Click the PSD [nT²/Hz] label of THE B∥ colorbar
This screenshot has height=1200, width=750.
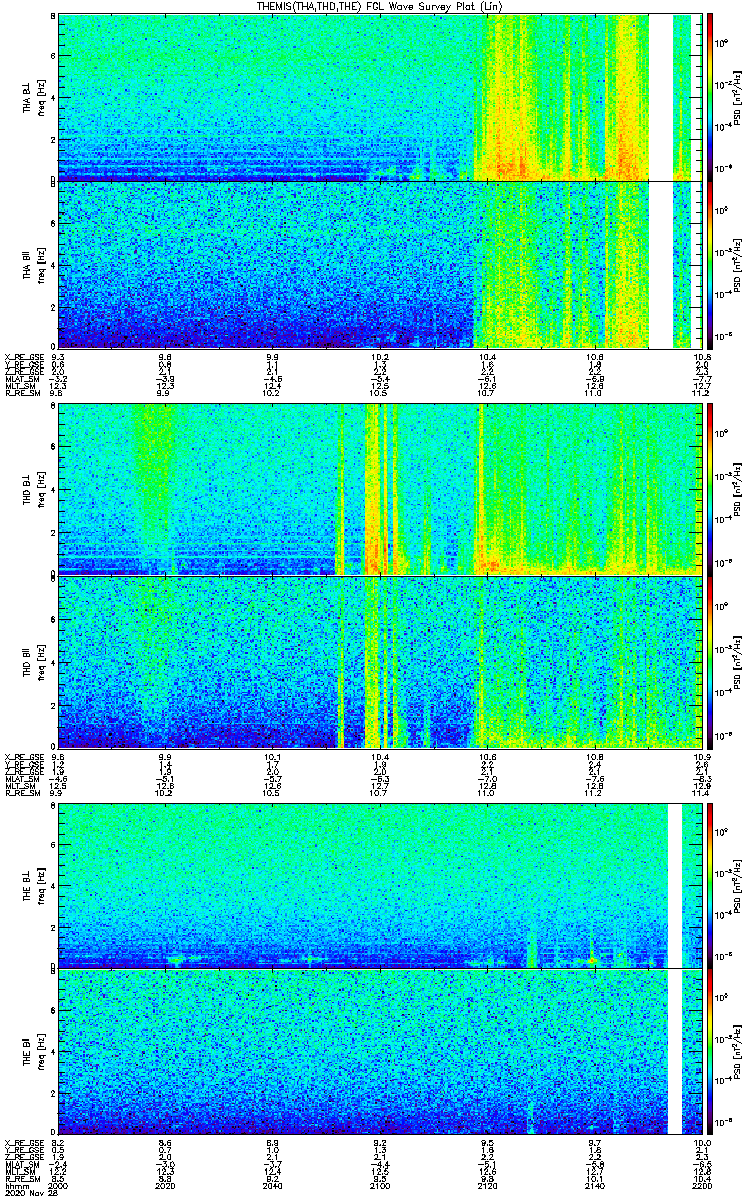737,1052
